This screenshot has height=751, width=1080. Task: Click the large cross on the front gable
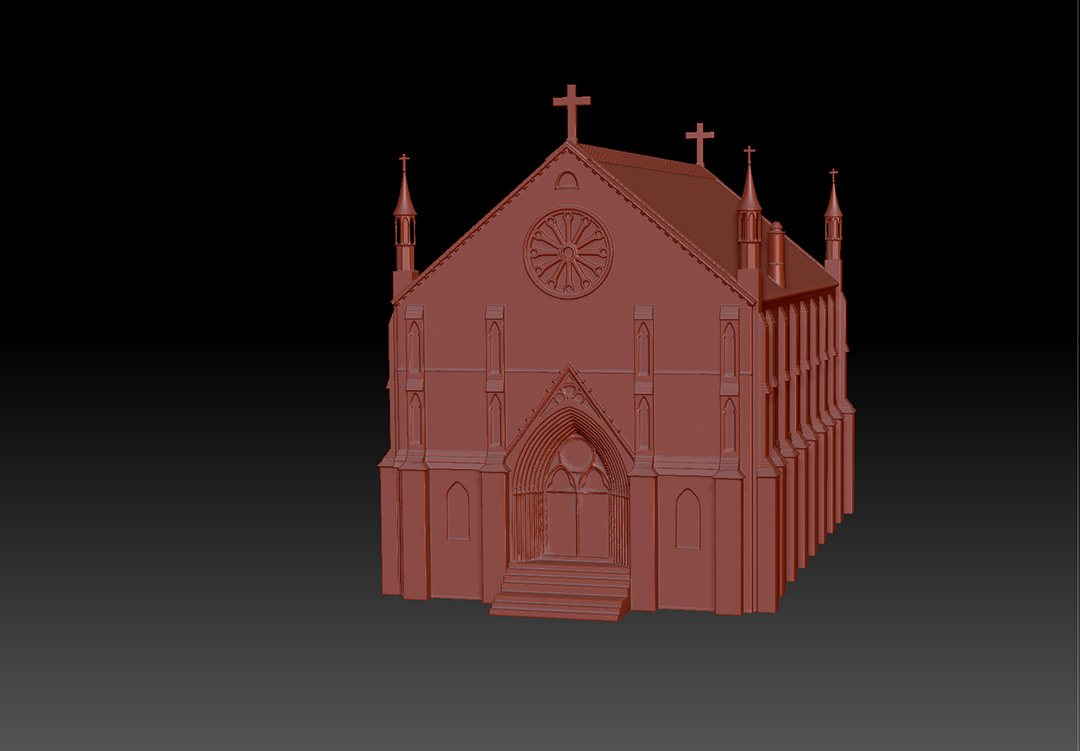tap(571, 109)
